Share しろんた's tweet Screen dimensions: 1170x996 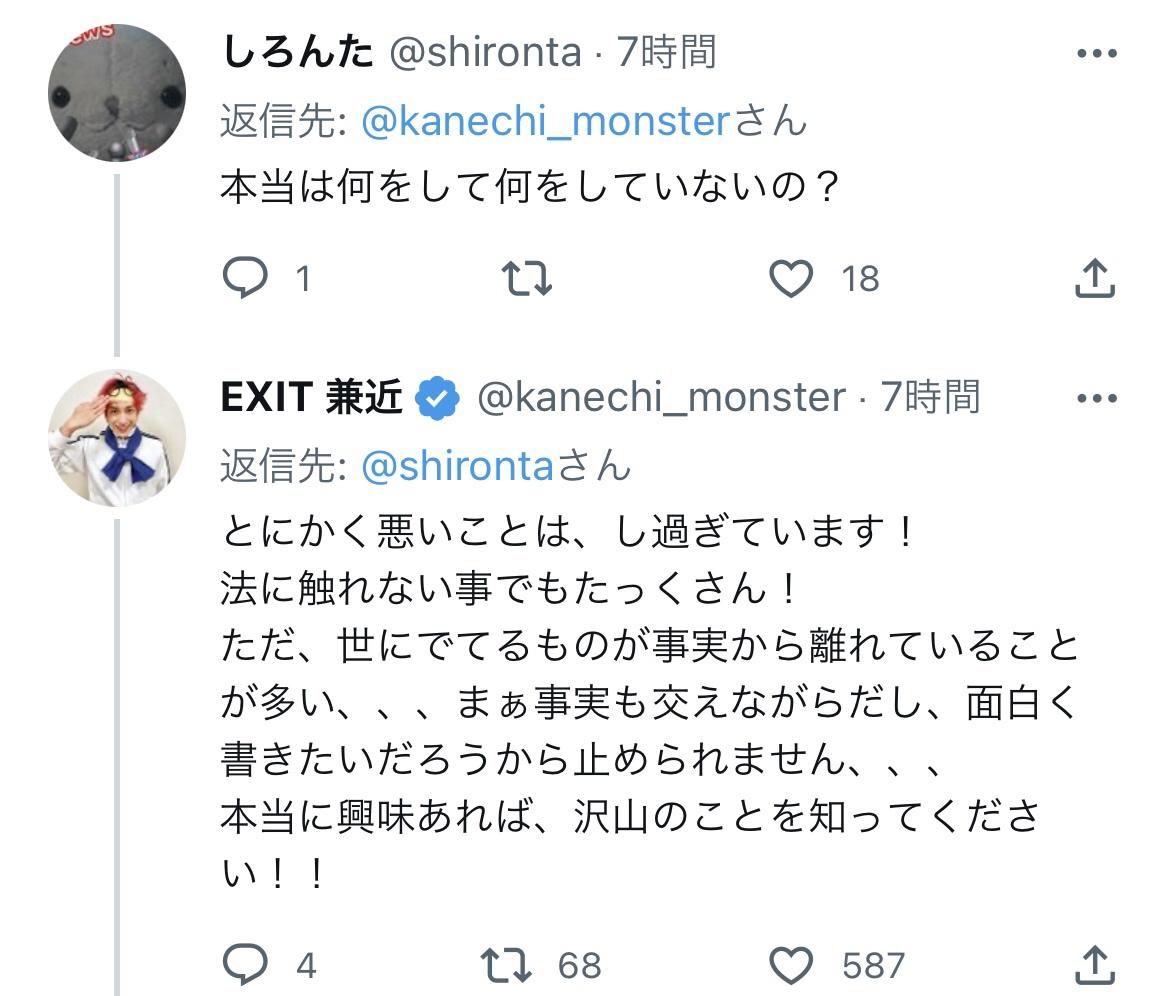point(1095,278)
